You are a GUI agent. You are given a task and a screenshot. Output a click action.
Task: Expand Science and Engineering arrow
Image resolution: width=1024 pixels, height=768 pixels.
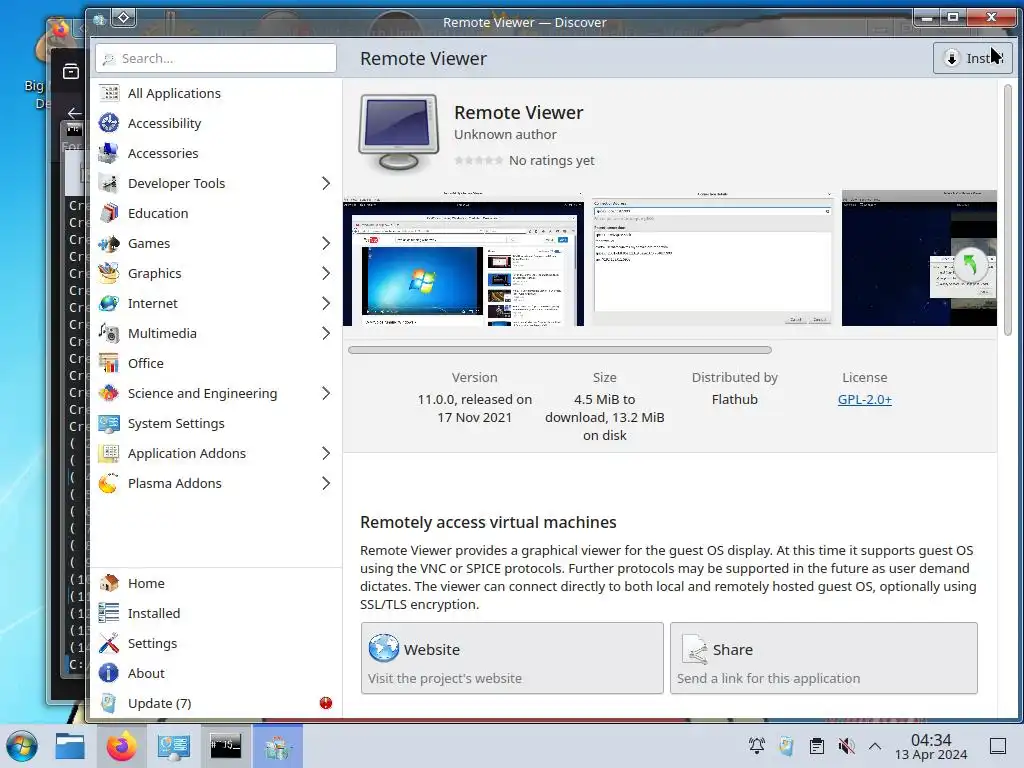[x=326, y=394]
